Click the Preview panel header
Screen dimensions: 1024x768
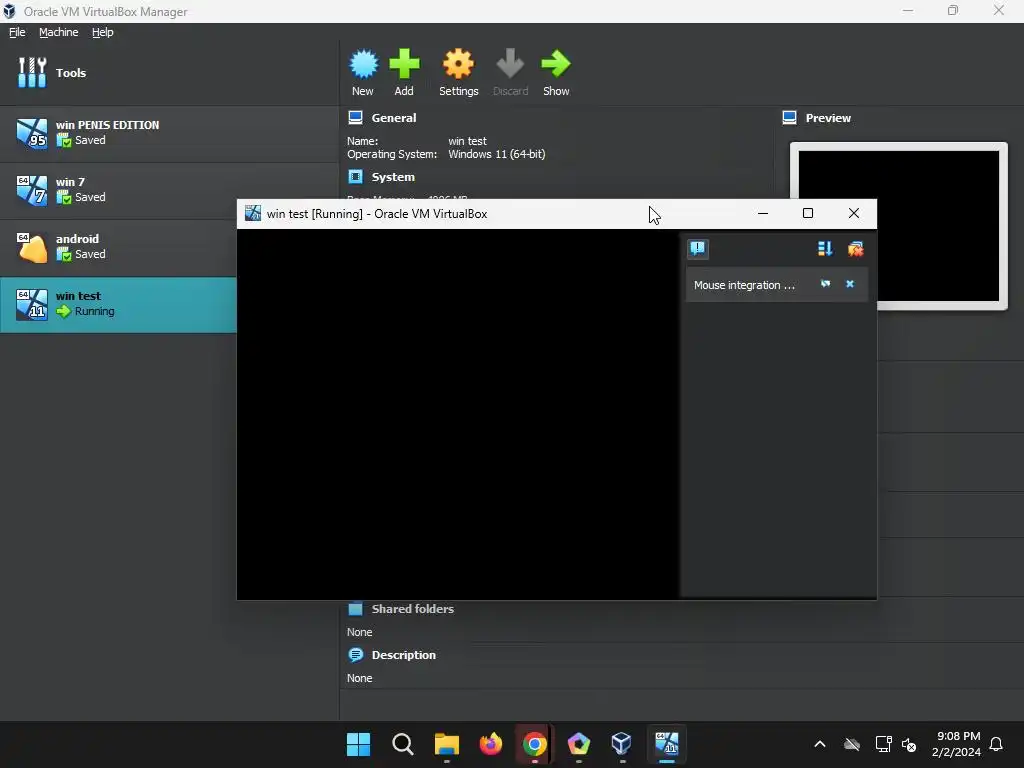827,118
